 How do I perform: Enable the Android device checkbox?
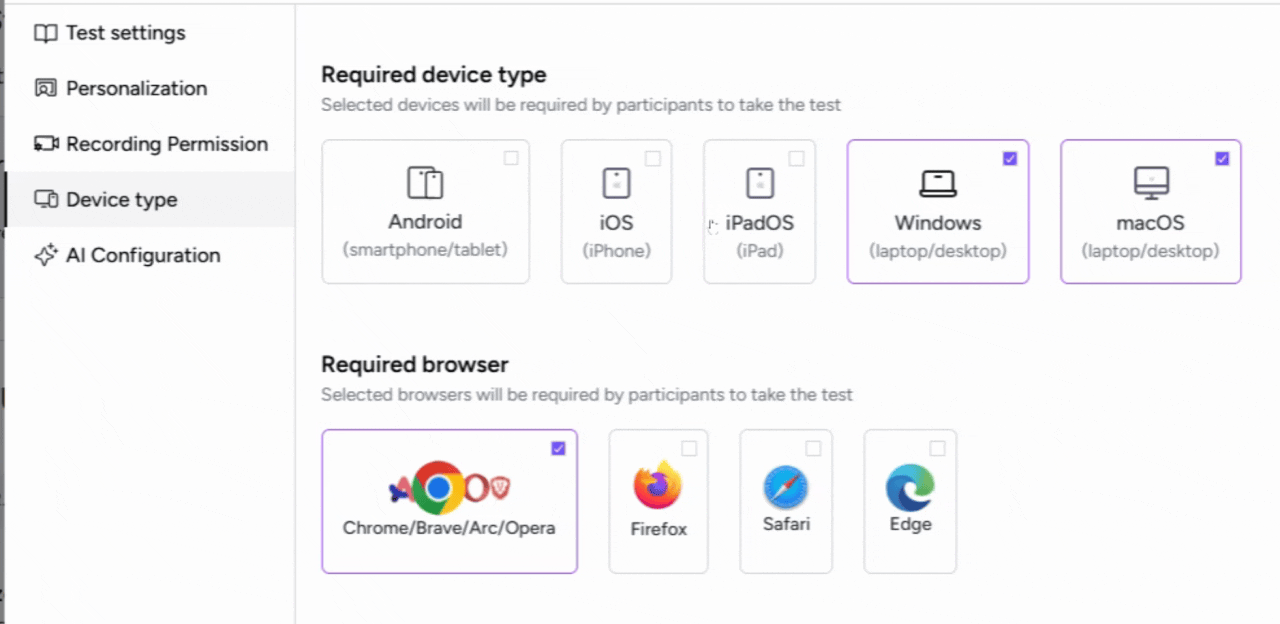(511, 158)
